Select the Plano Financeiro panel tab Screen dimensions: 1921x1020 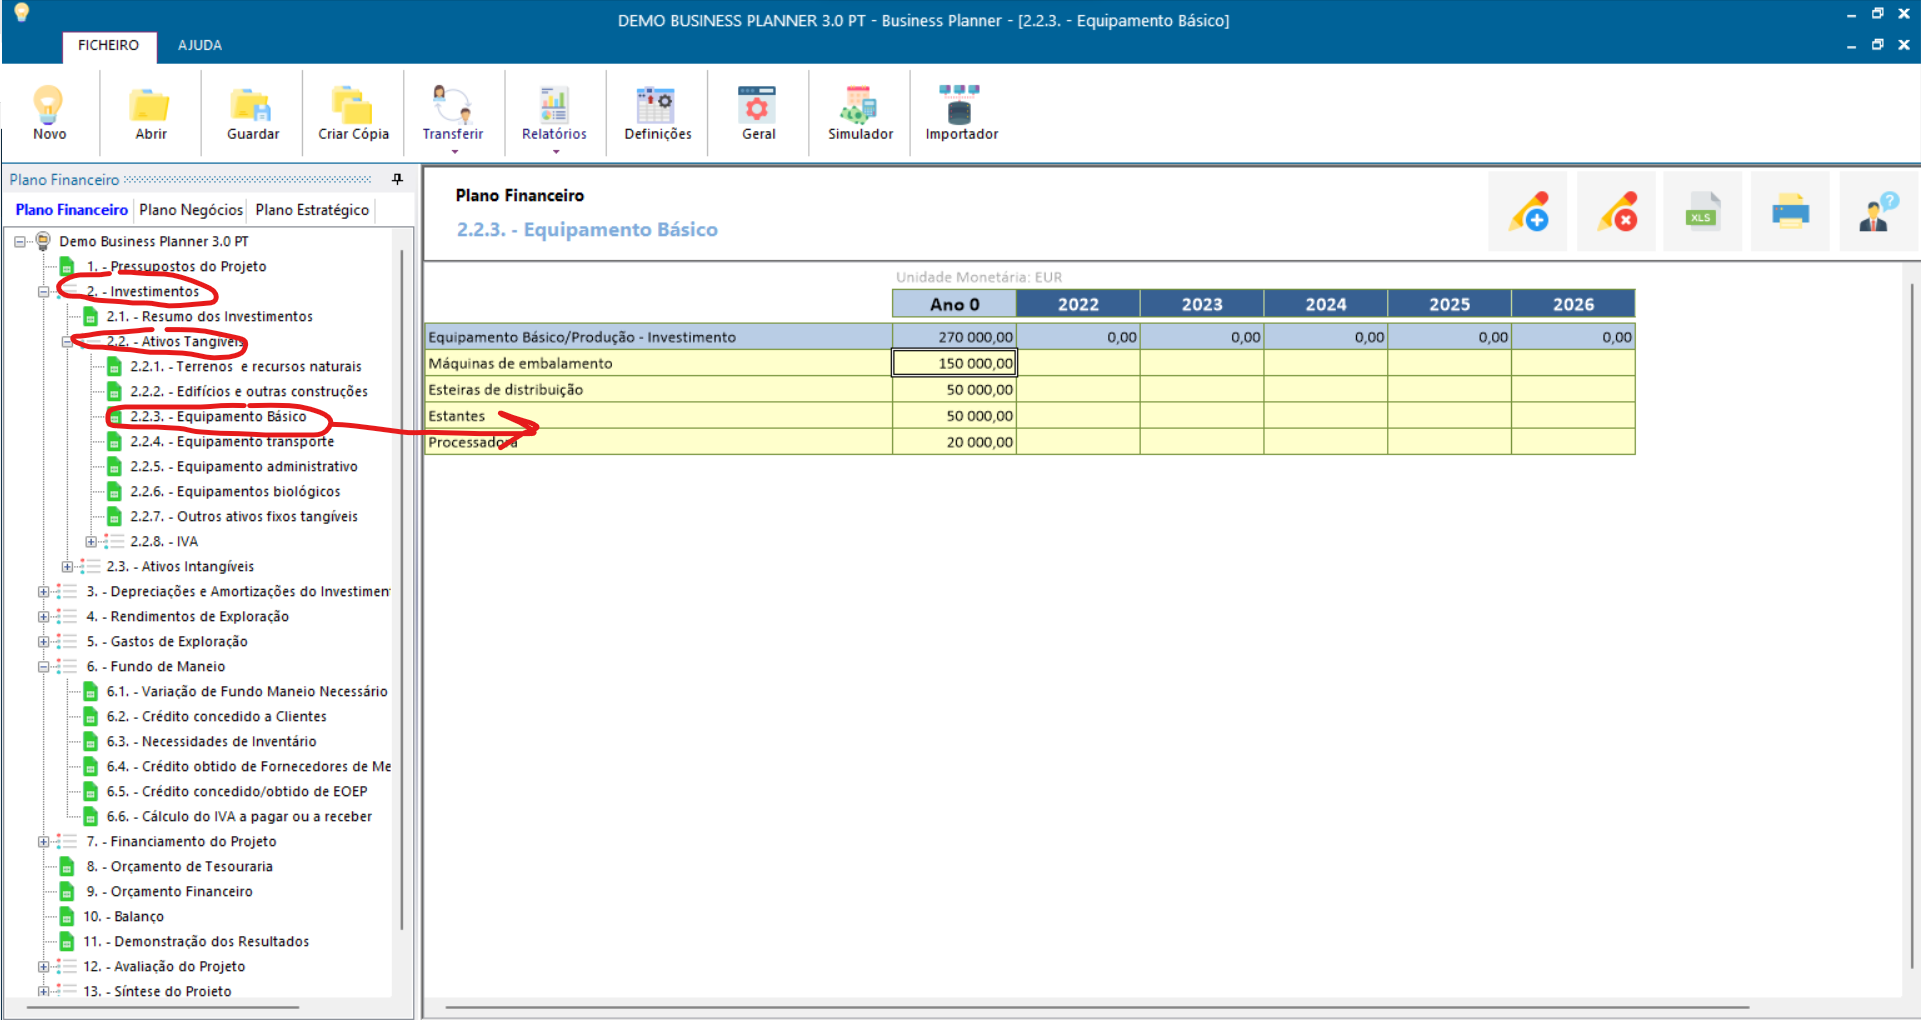72,210
